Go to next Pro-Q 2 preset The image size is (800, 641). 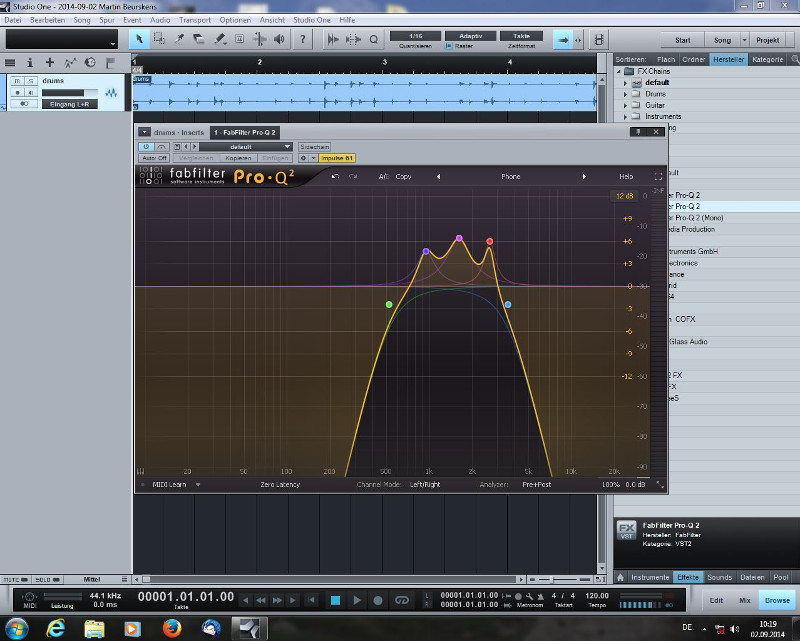(x=584, y=177)
